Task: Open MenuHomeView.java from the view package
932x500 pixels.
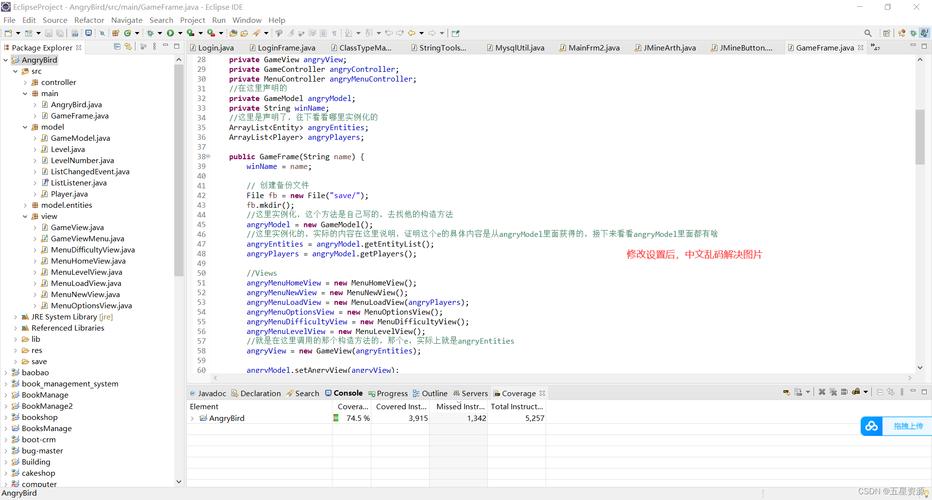Action: (86, 261)
